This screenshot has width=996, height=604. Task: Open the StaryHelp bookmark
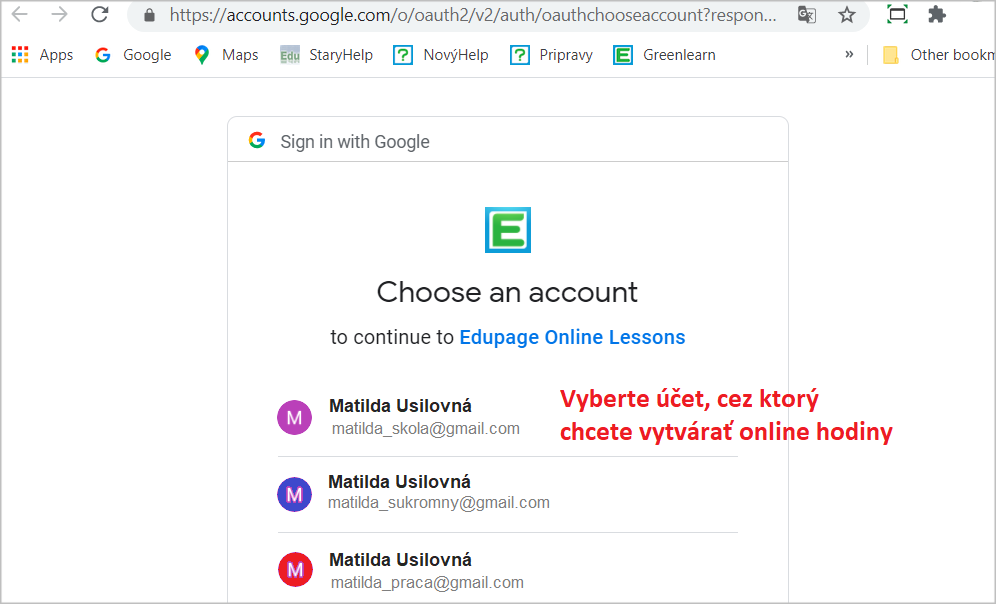click(x=326, y=55)
